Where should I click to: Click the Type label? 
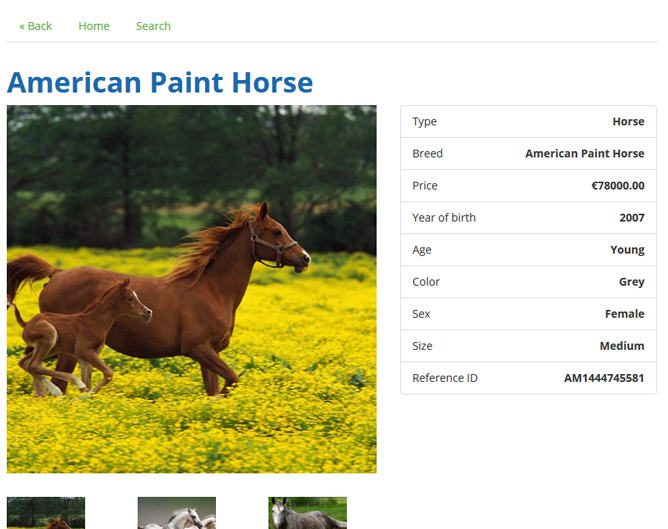(x=424, y=122)
